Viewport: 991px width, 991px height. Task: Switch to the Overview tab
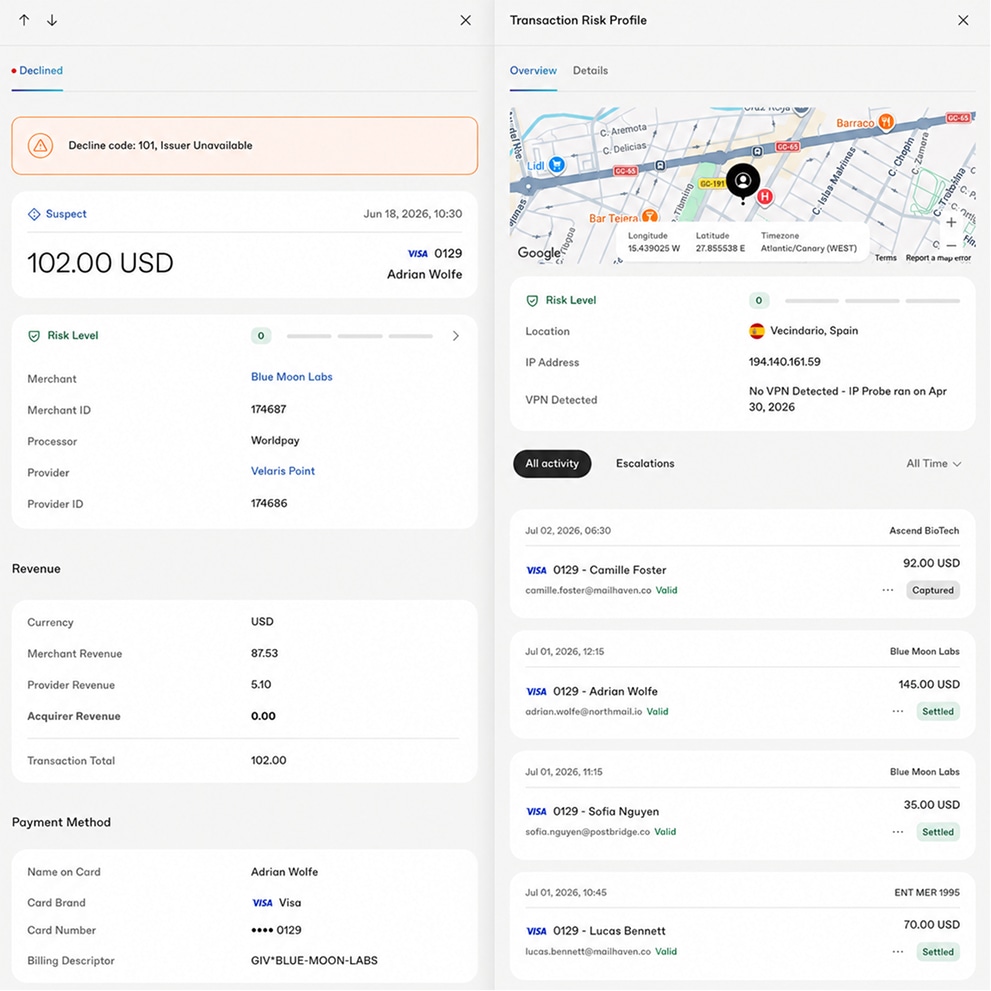533,70
